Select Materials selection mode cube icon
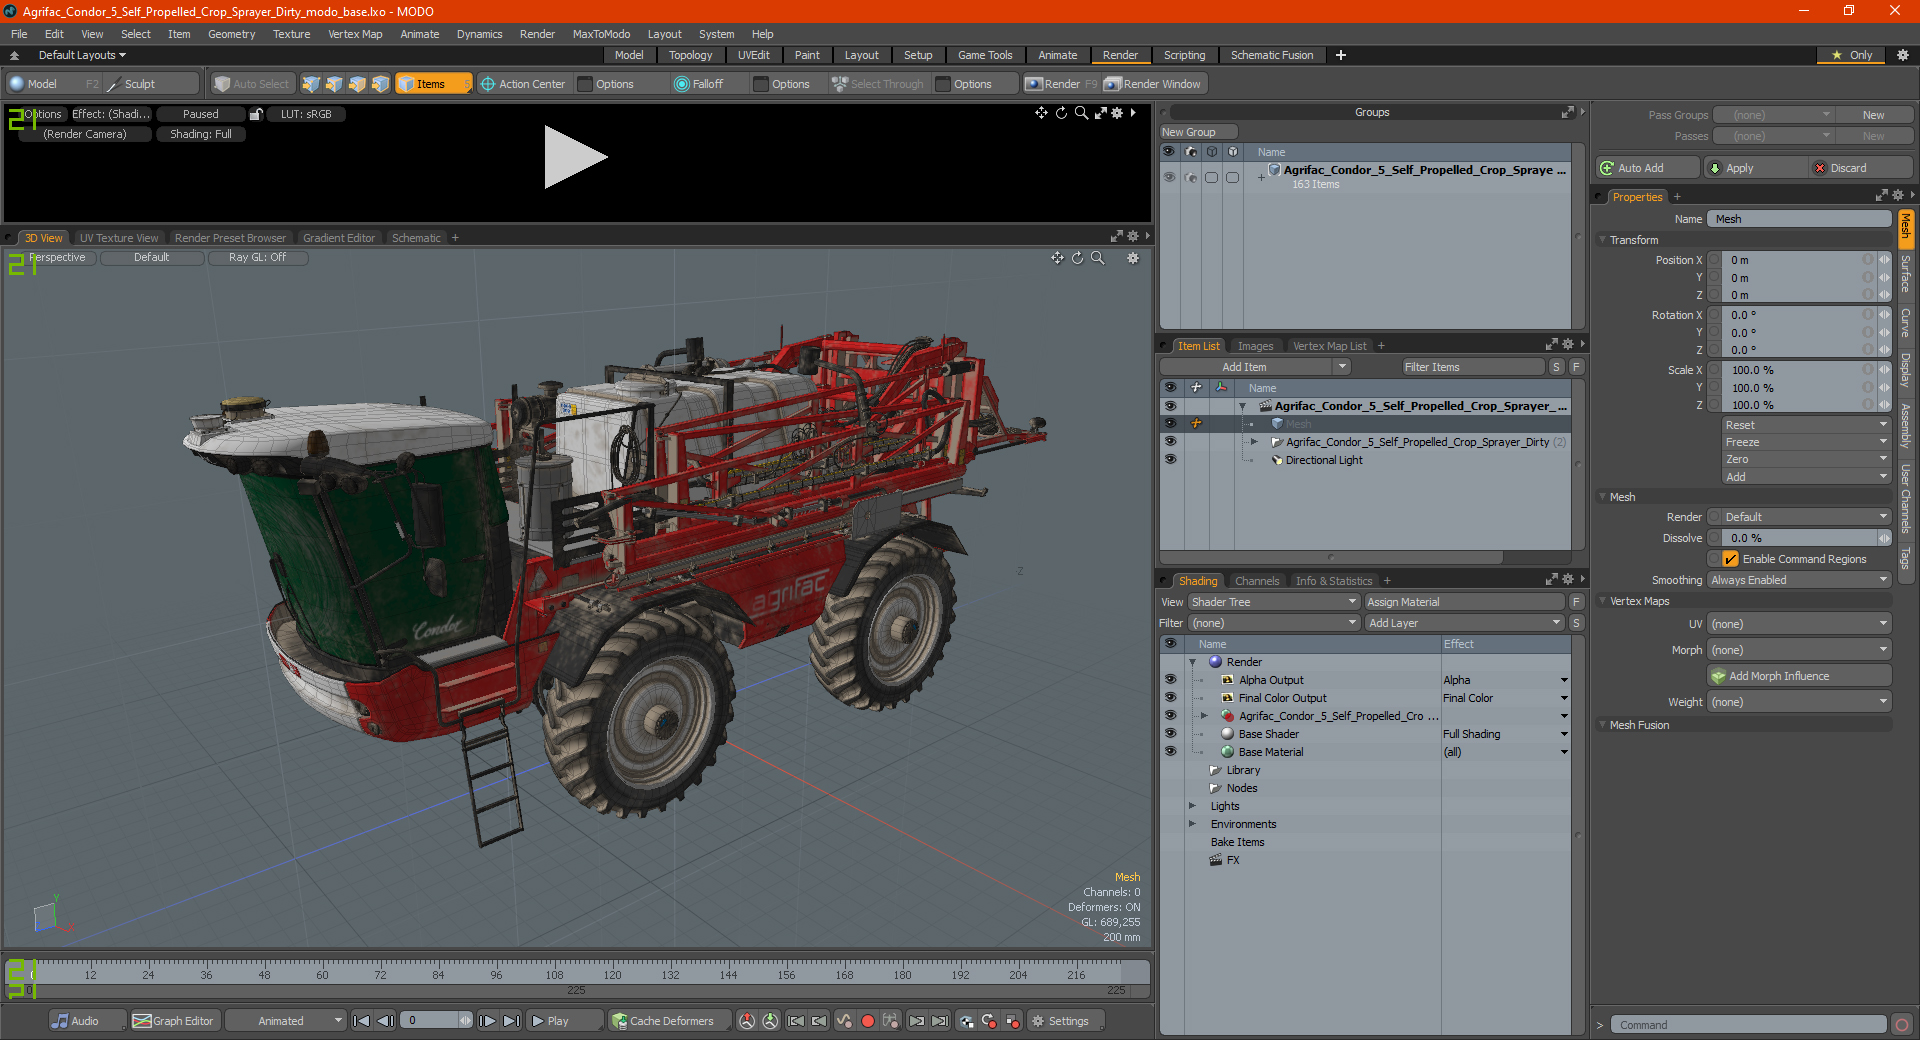 pyautogui.click(x=380, y=84)
